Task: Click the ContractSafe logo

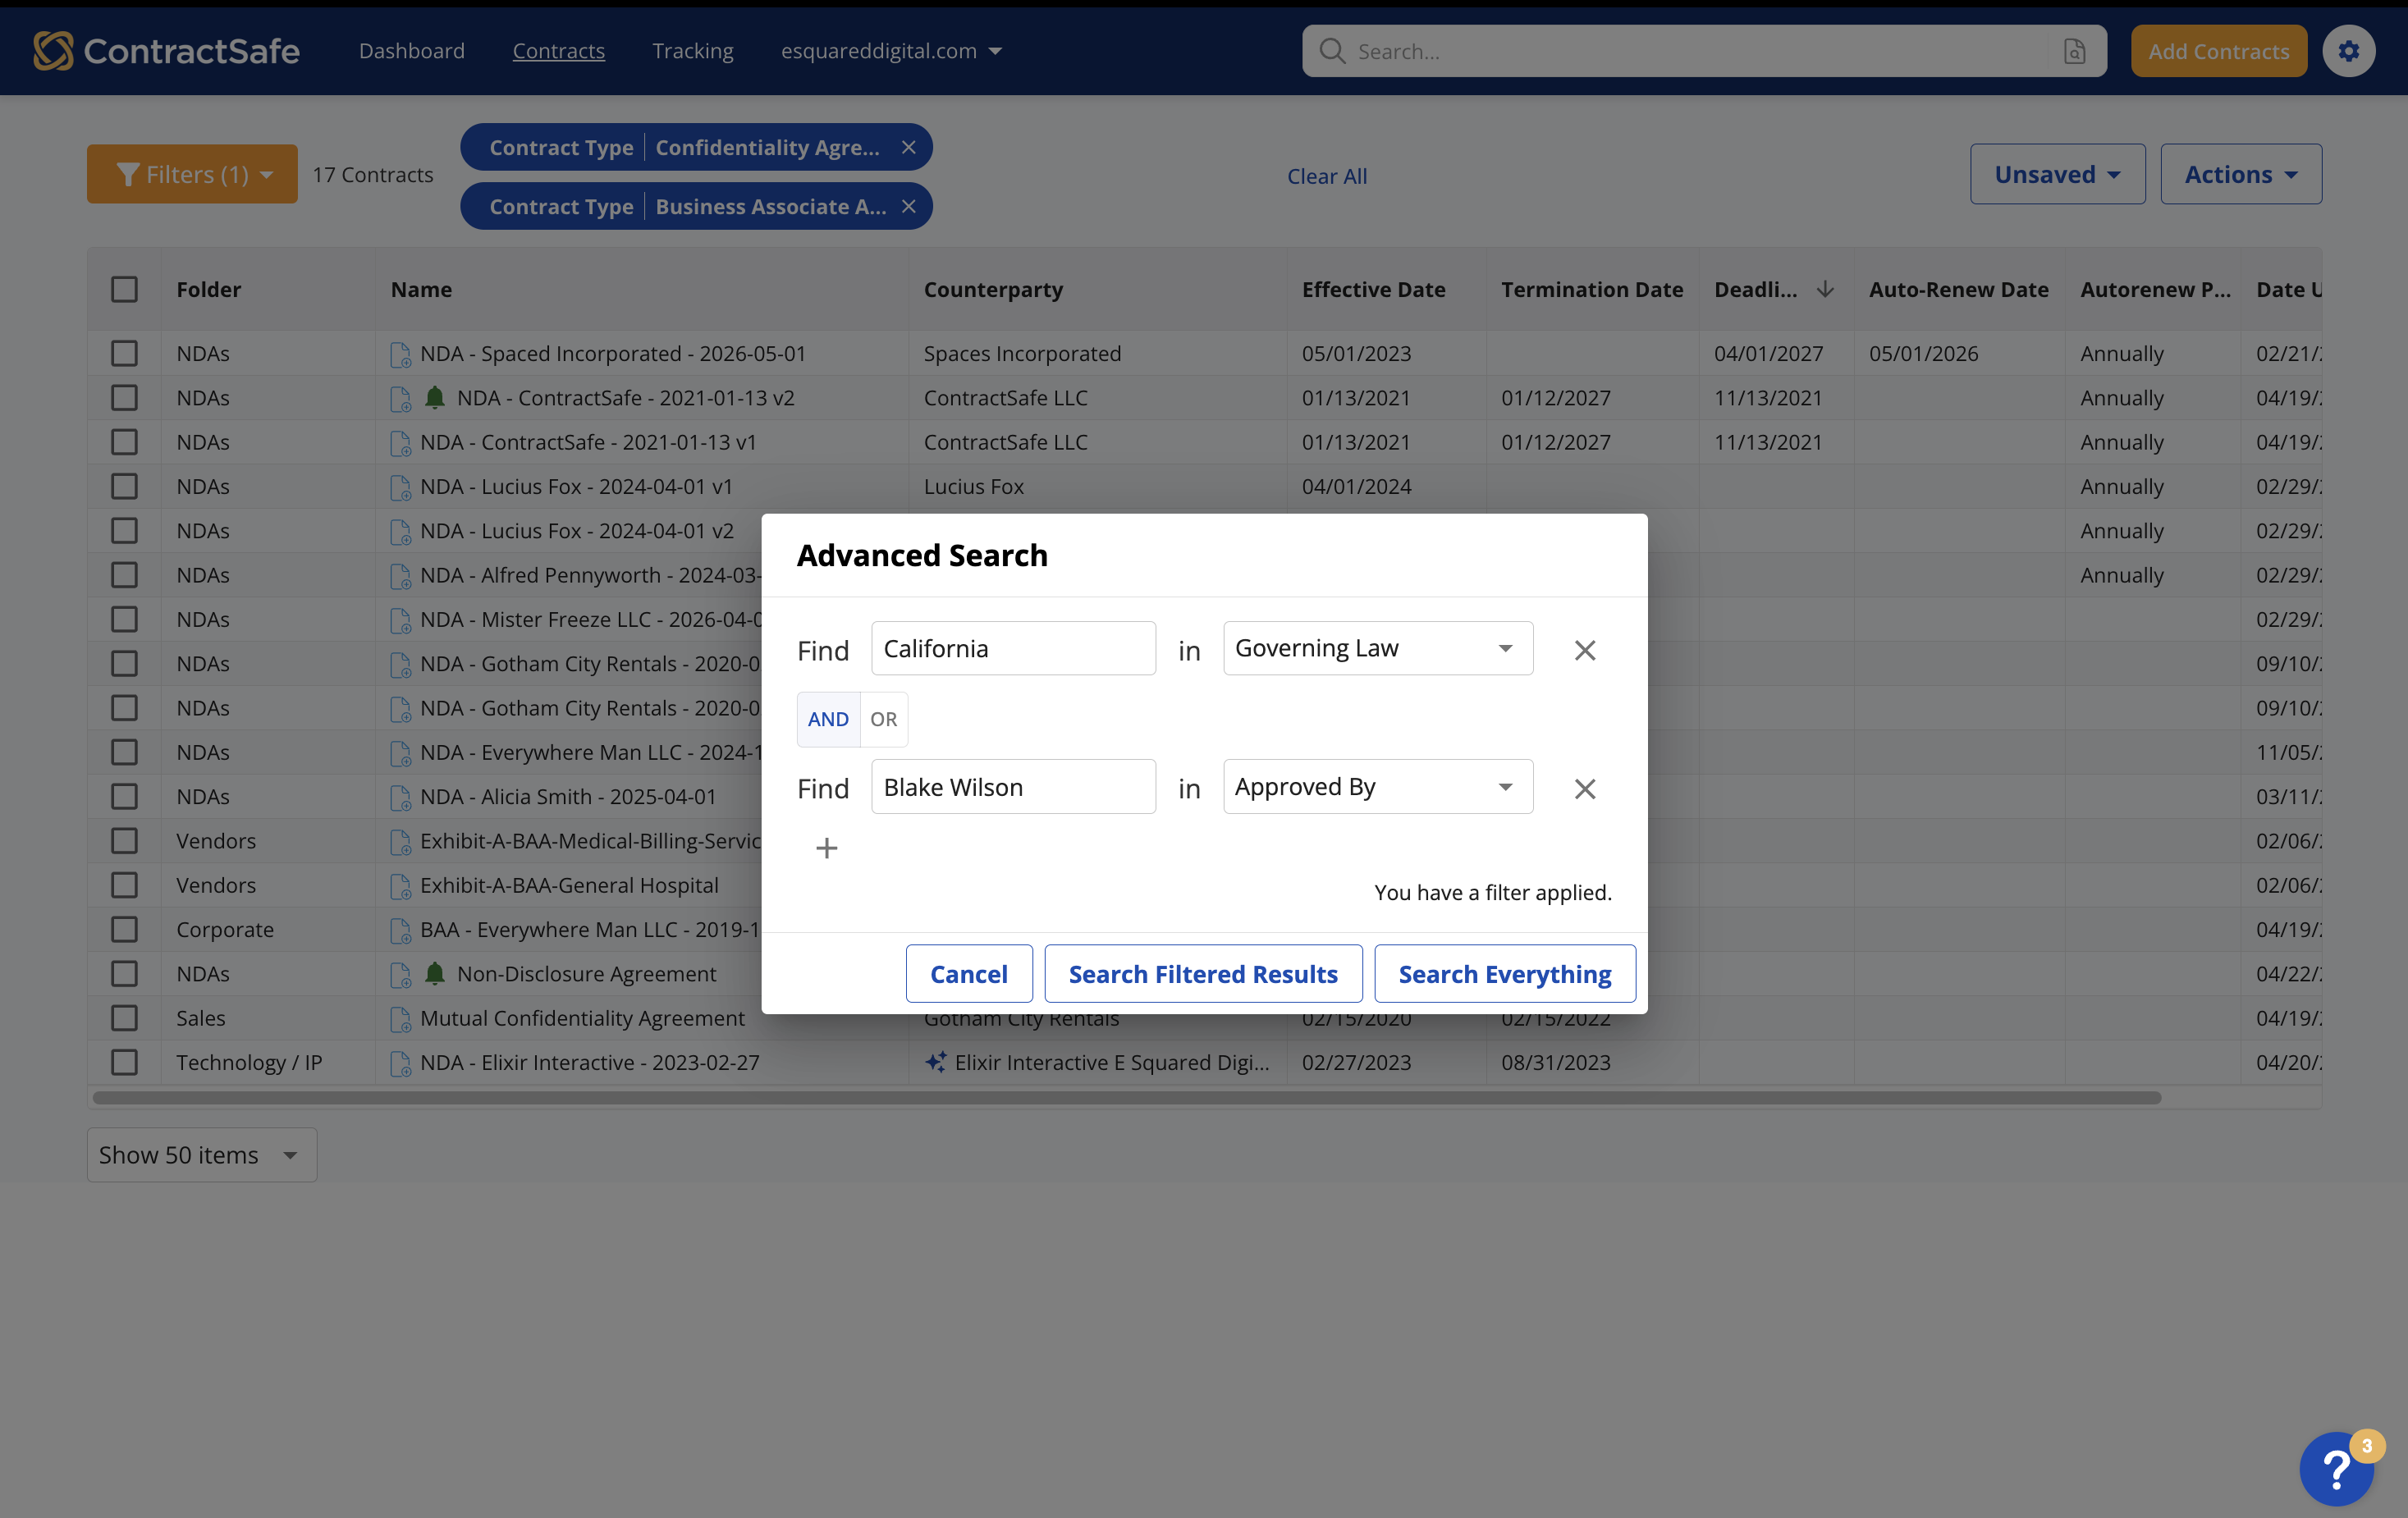Action: (x=166, y=51)
